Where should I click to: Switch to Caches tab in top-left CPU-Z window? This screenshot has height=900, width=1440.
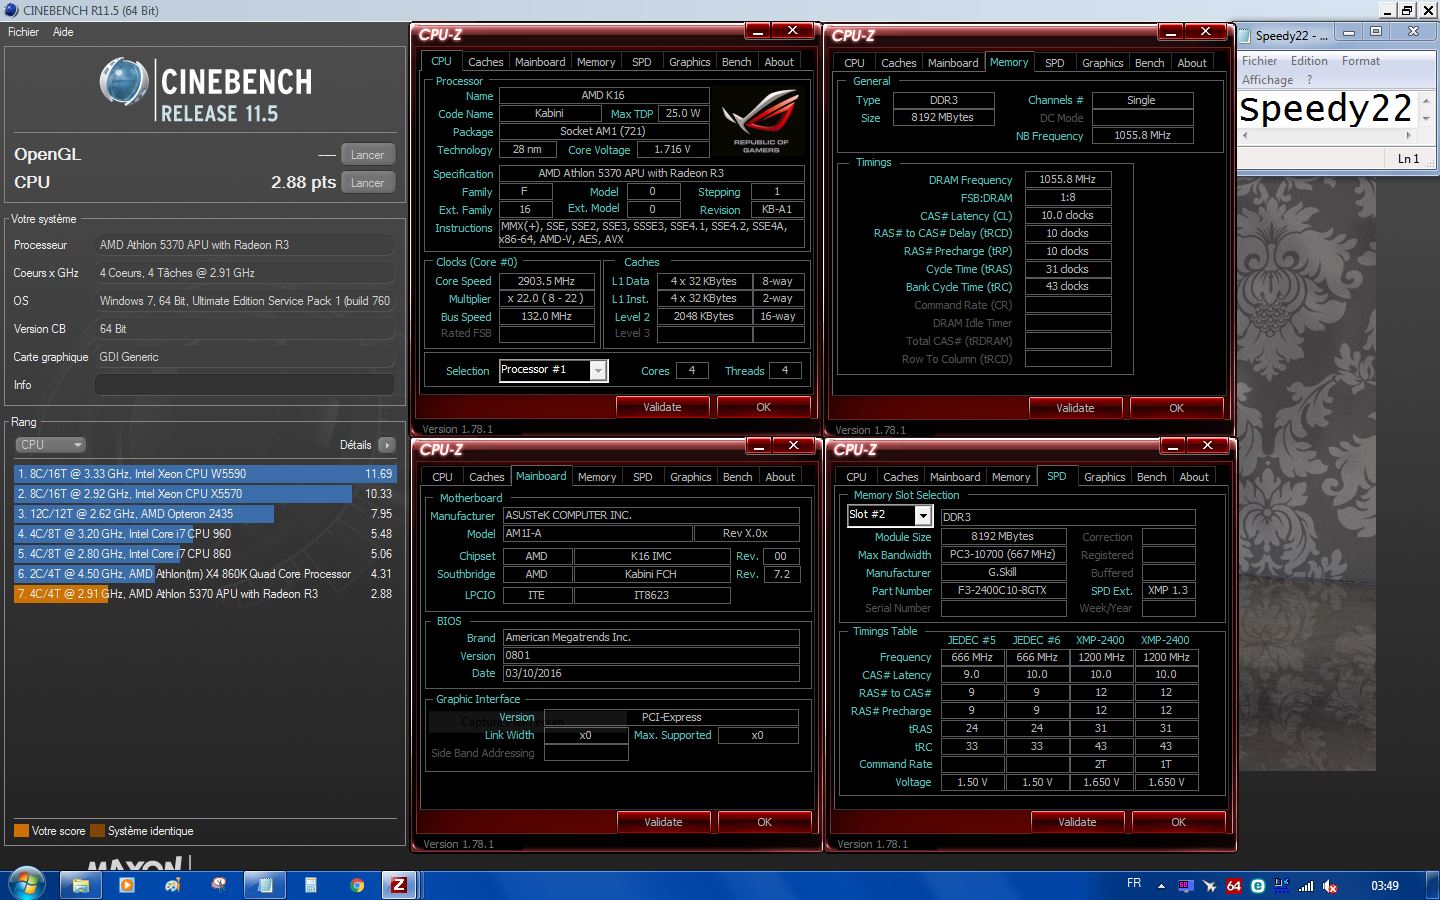pos(486,62)
